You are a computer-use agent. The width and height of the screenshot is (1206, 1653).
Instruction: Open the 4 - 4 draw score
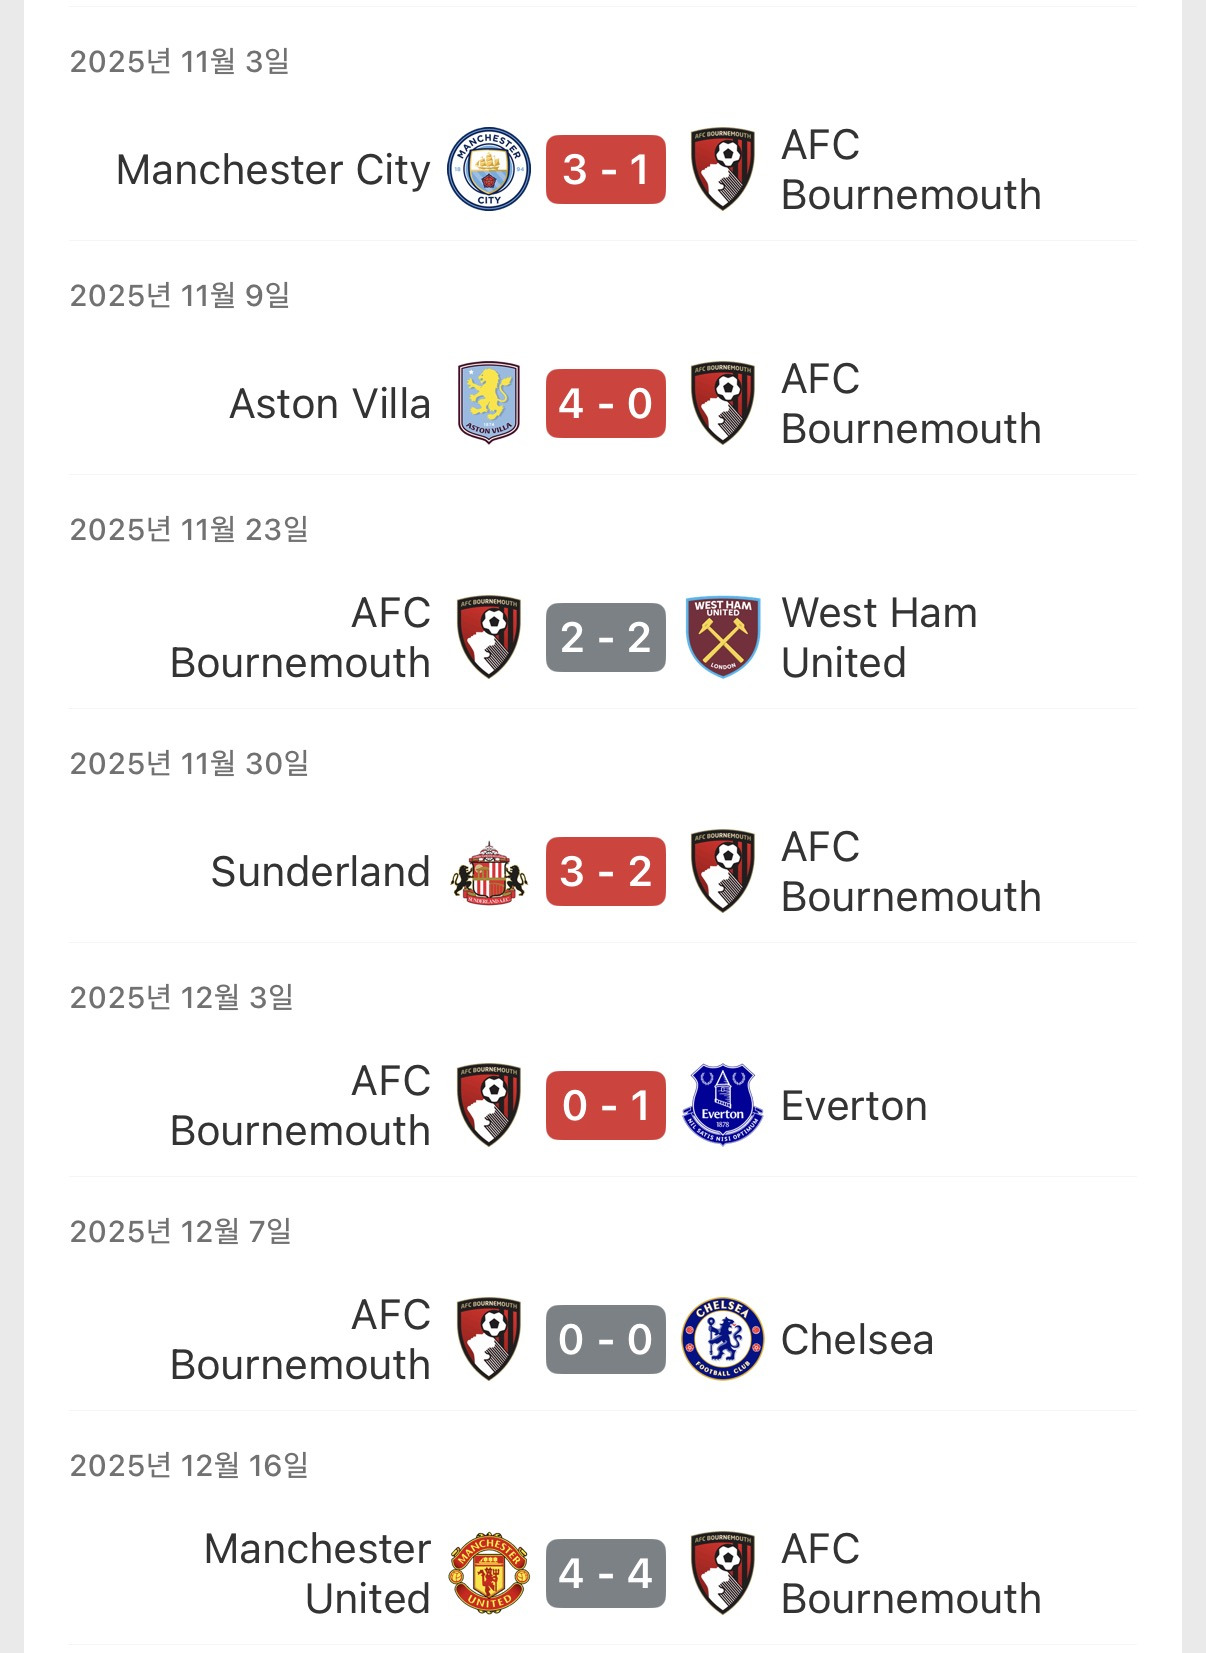[606, 1573]
